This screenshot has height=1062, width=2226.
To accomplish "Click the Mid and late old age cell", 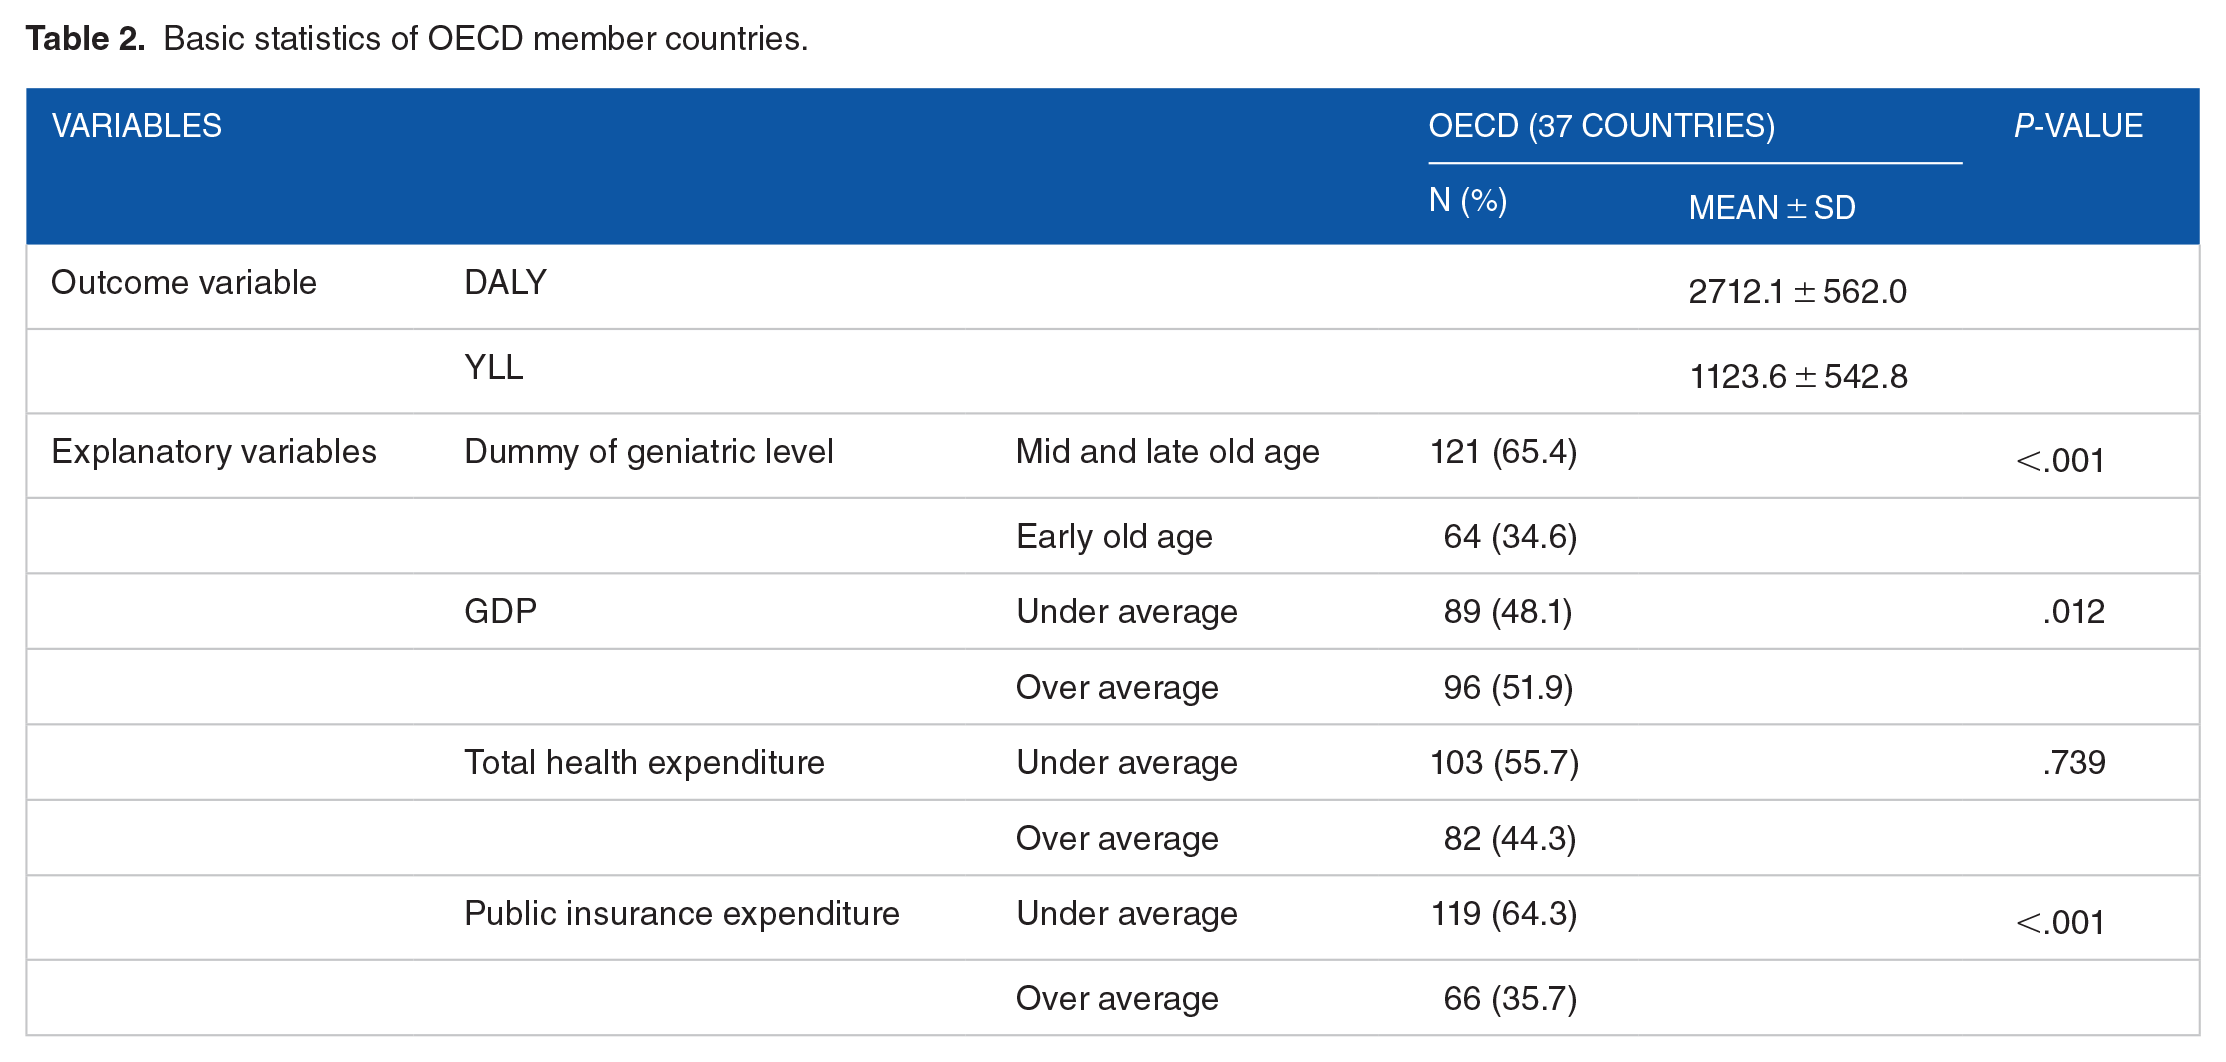I will pos(1168,452).
